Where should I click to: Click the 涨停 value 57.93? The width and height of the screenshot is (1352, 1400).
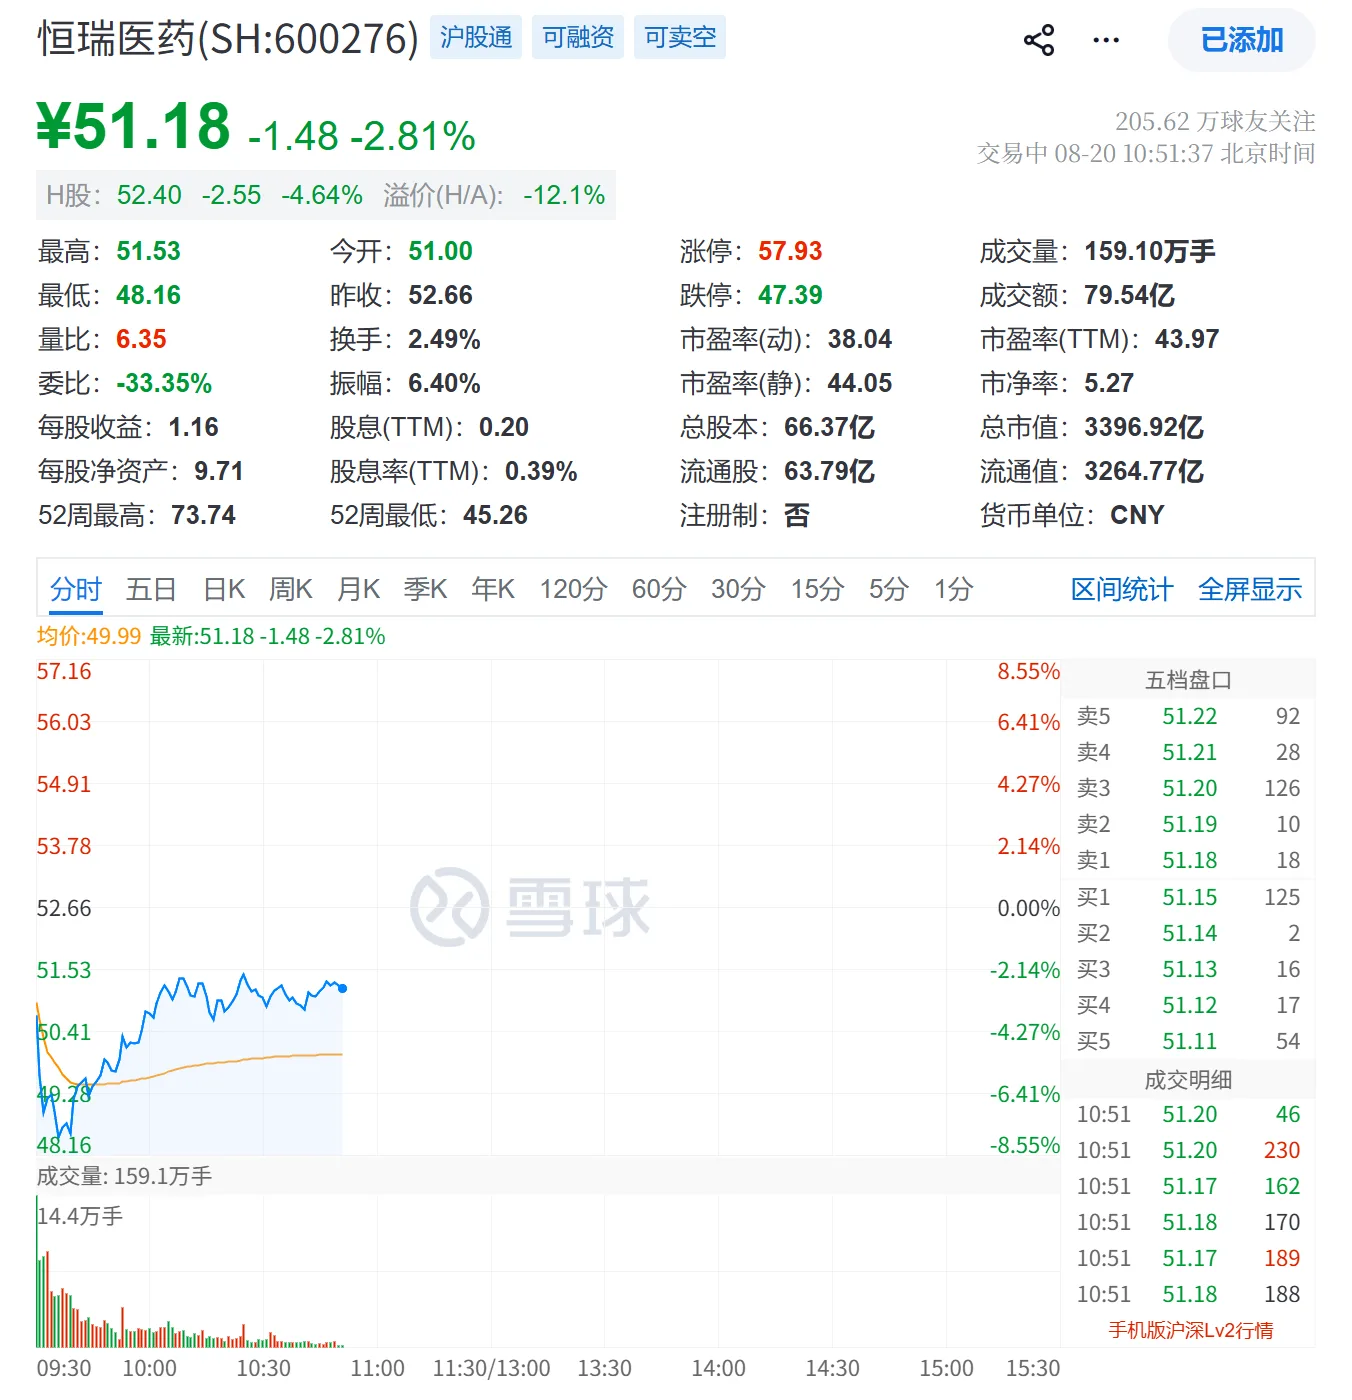tap(790, 251)
